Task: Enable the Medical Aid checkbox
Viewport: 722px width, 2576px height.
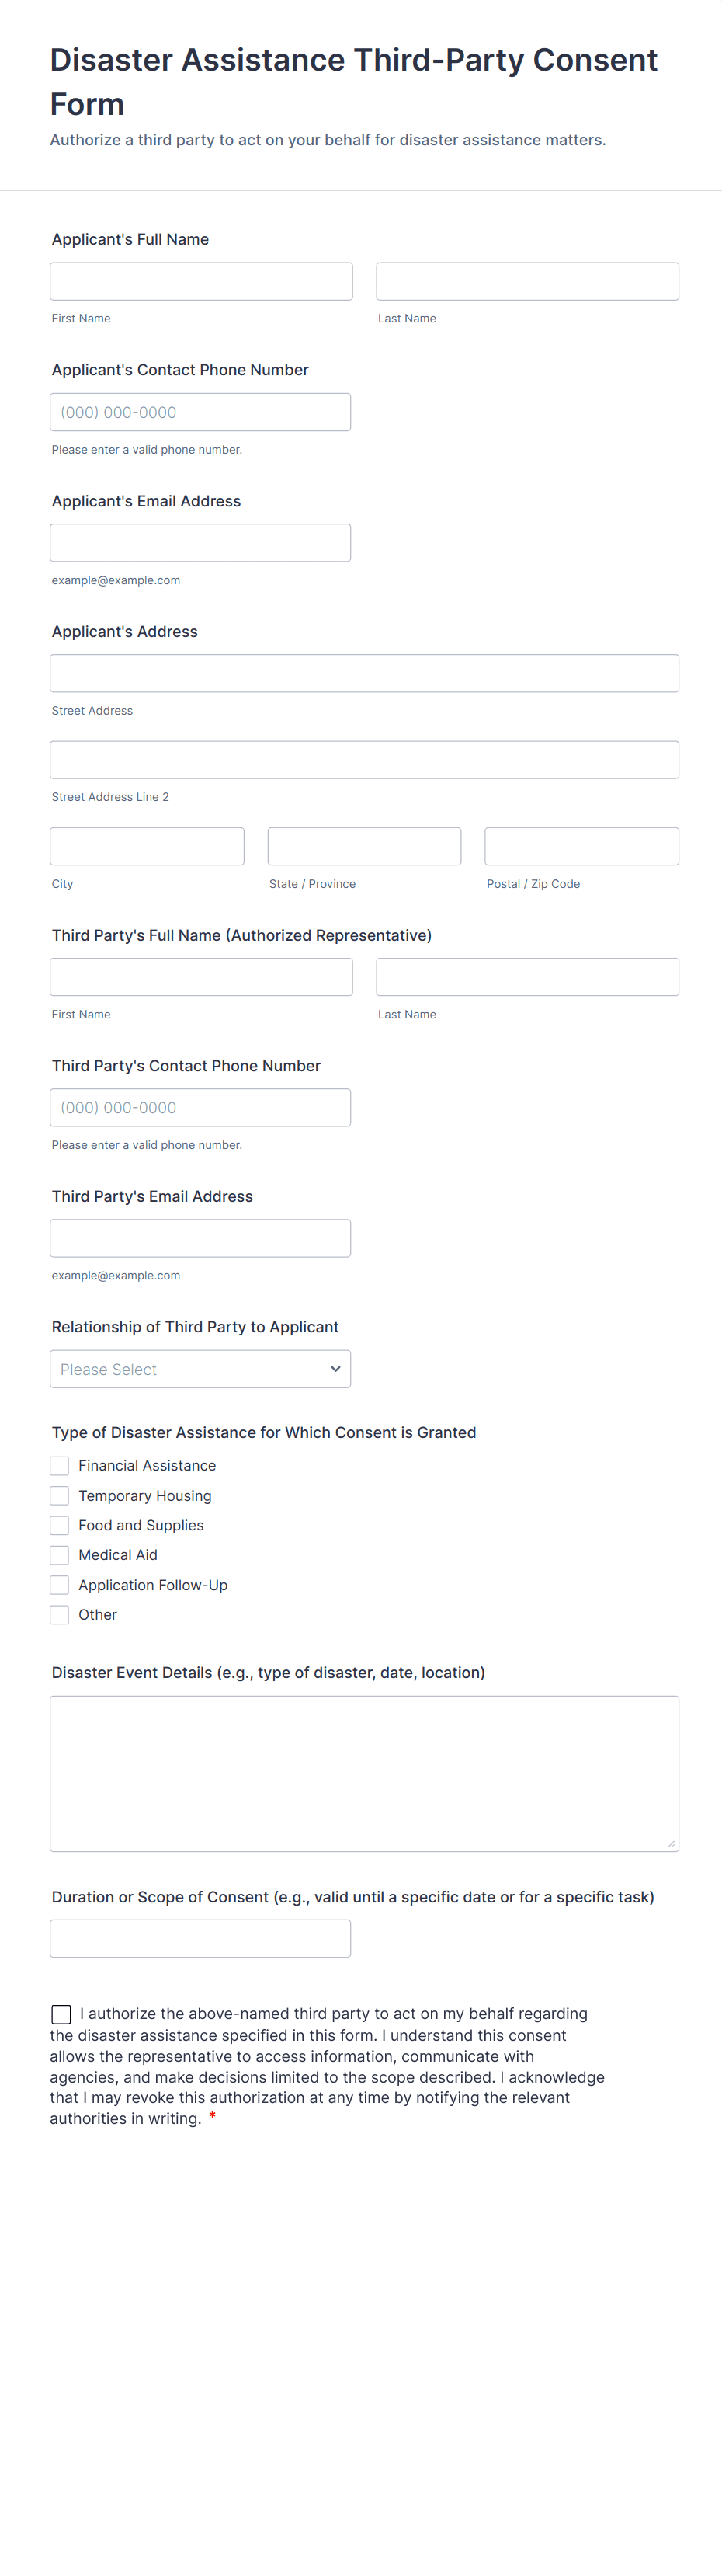Action: (x=60, y=1555)
